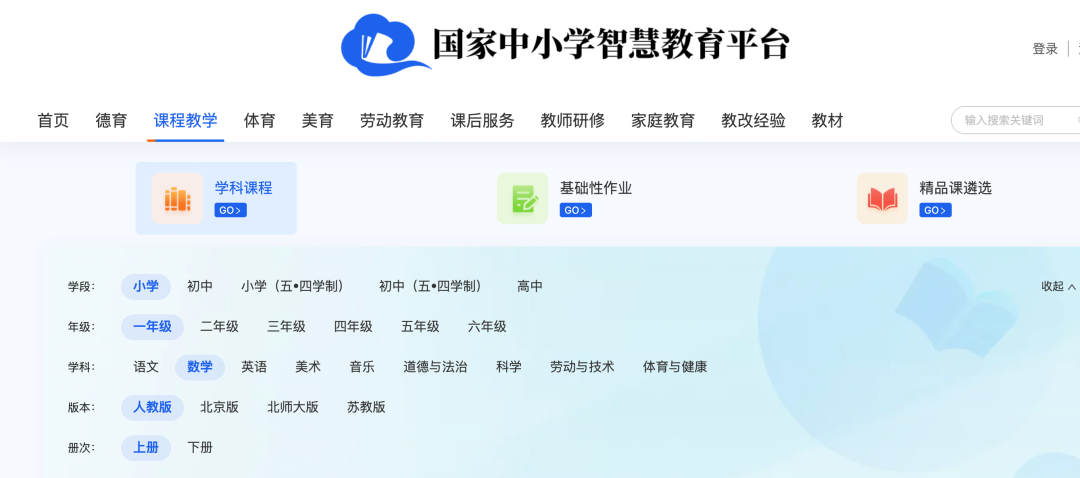Go to 首页 in navigation bar
The height and width of the screenshot is (478, 1080).
pos(53,121)
